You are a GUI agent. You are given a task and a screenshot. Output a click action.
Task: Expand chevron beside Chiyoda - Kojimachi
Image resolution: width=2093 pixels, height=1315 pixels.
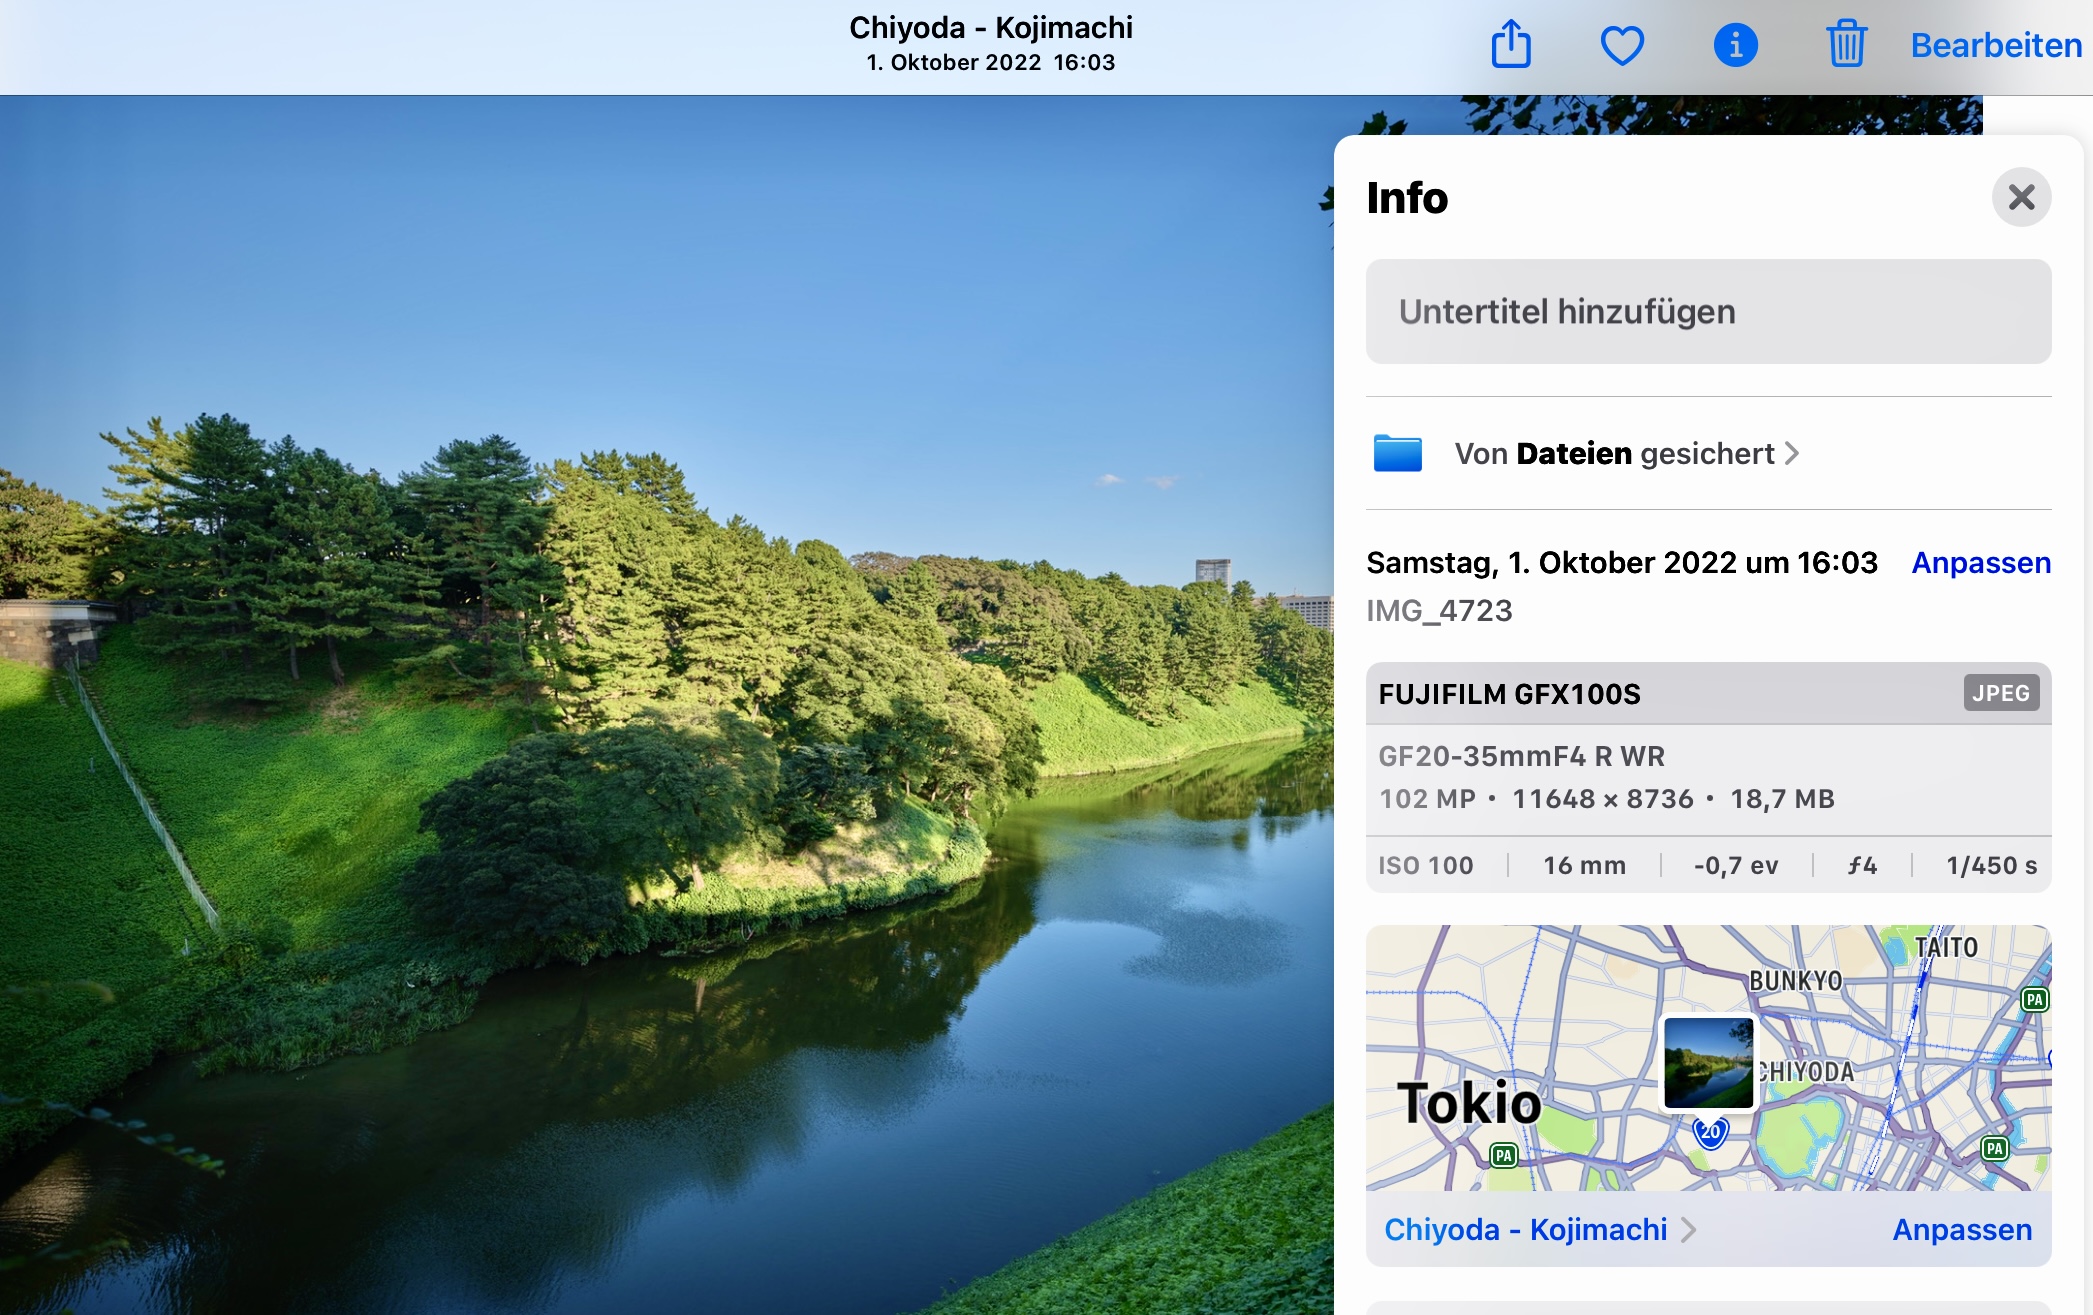(1689, 1230)
